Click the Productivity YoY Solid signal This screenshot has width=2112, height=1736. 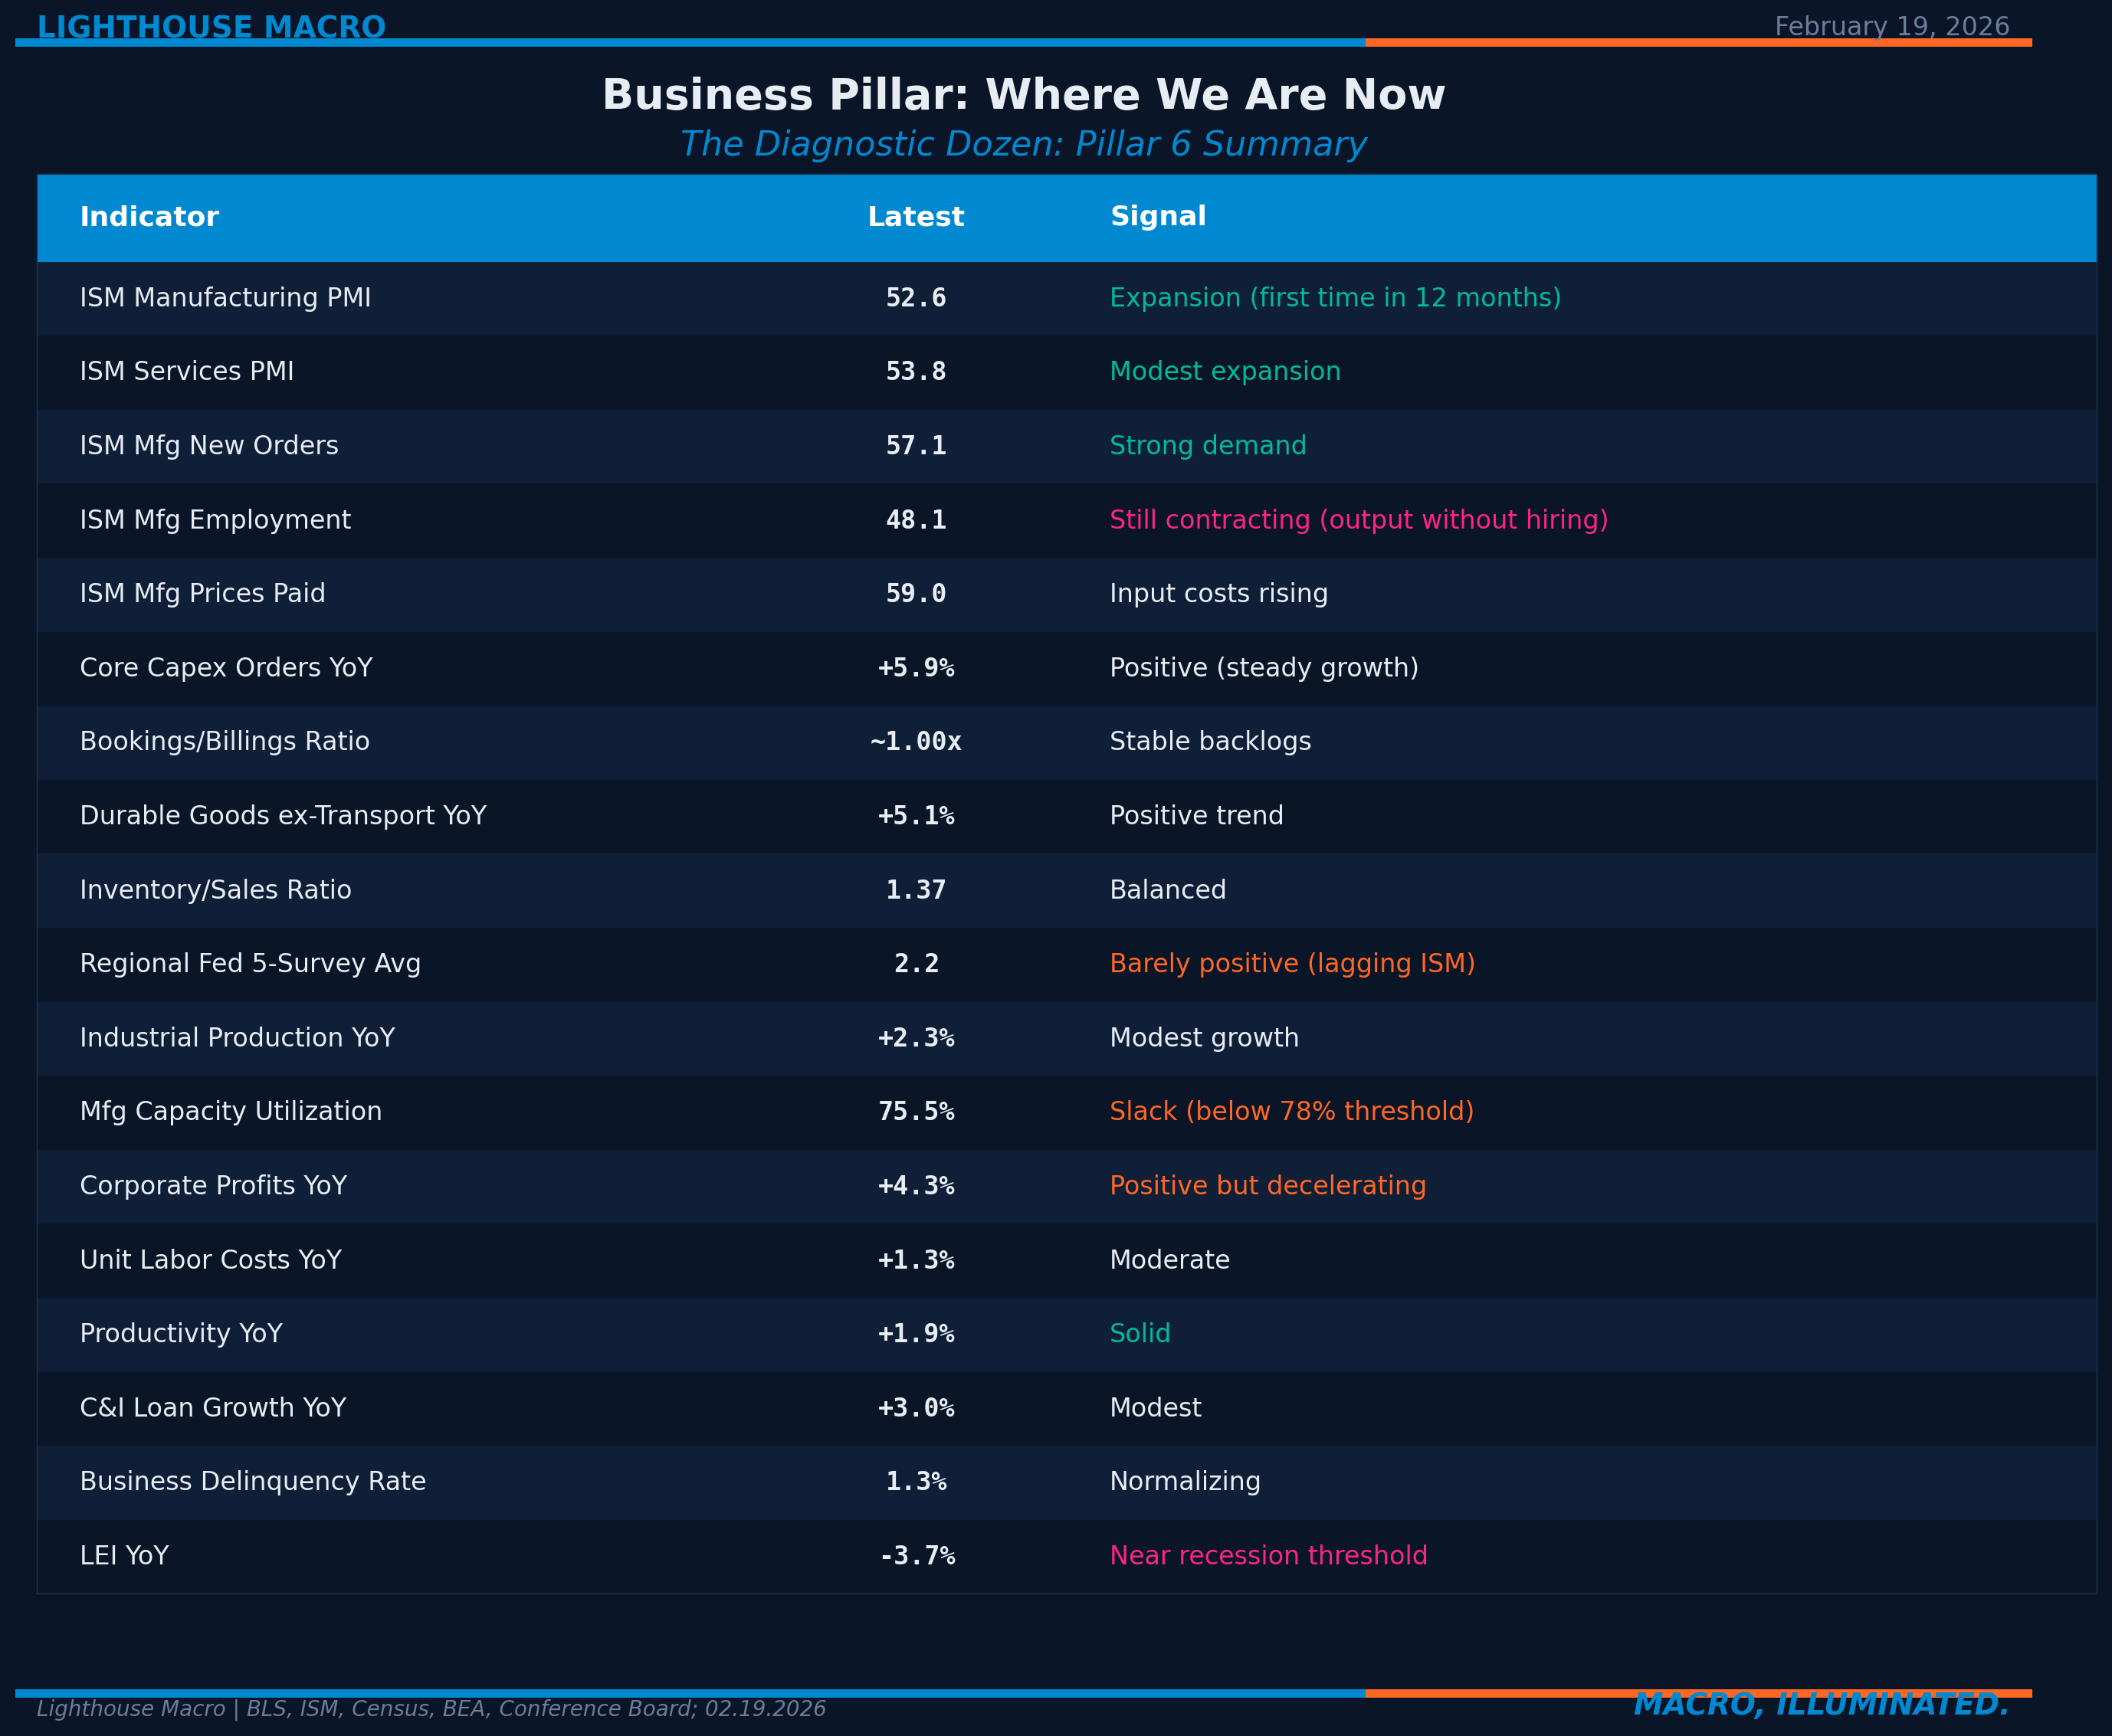(x=1139, y=1334)
